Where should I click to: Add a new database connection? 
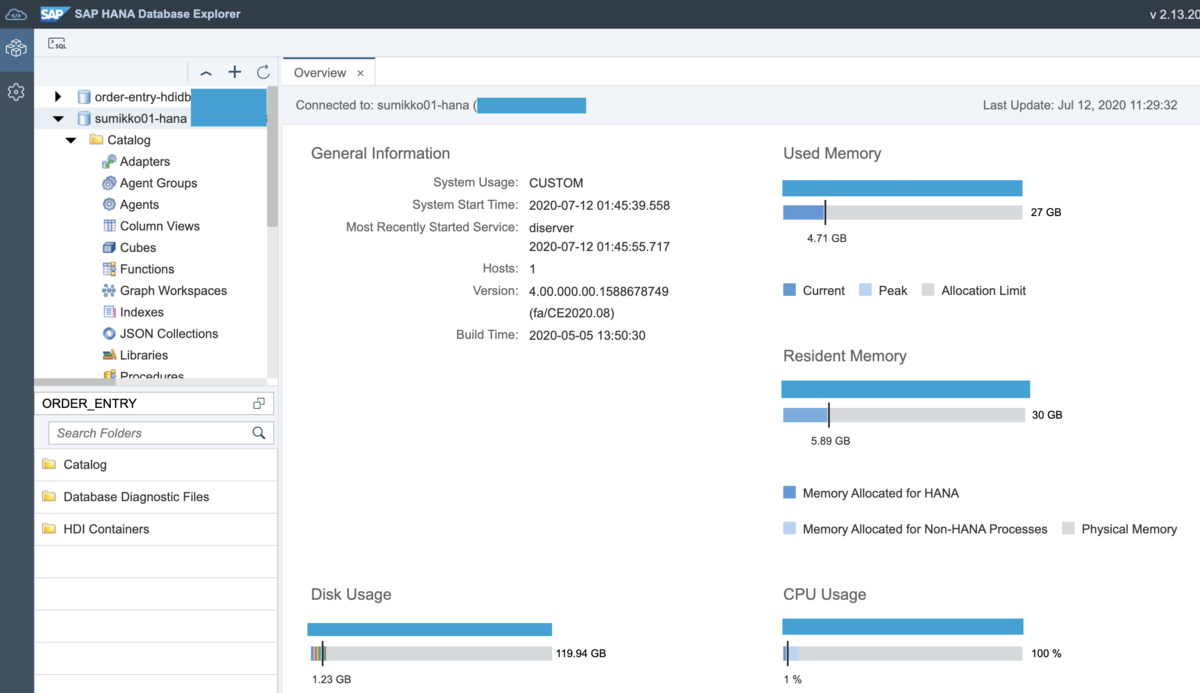[235, 72]
